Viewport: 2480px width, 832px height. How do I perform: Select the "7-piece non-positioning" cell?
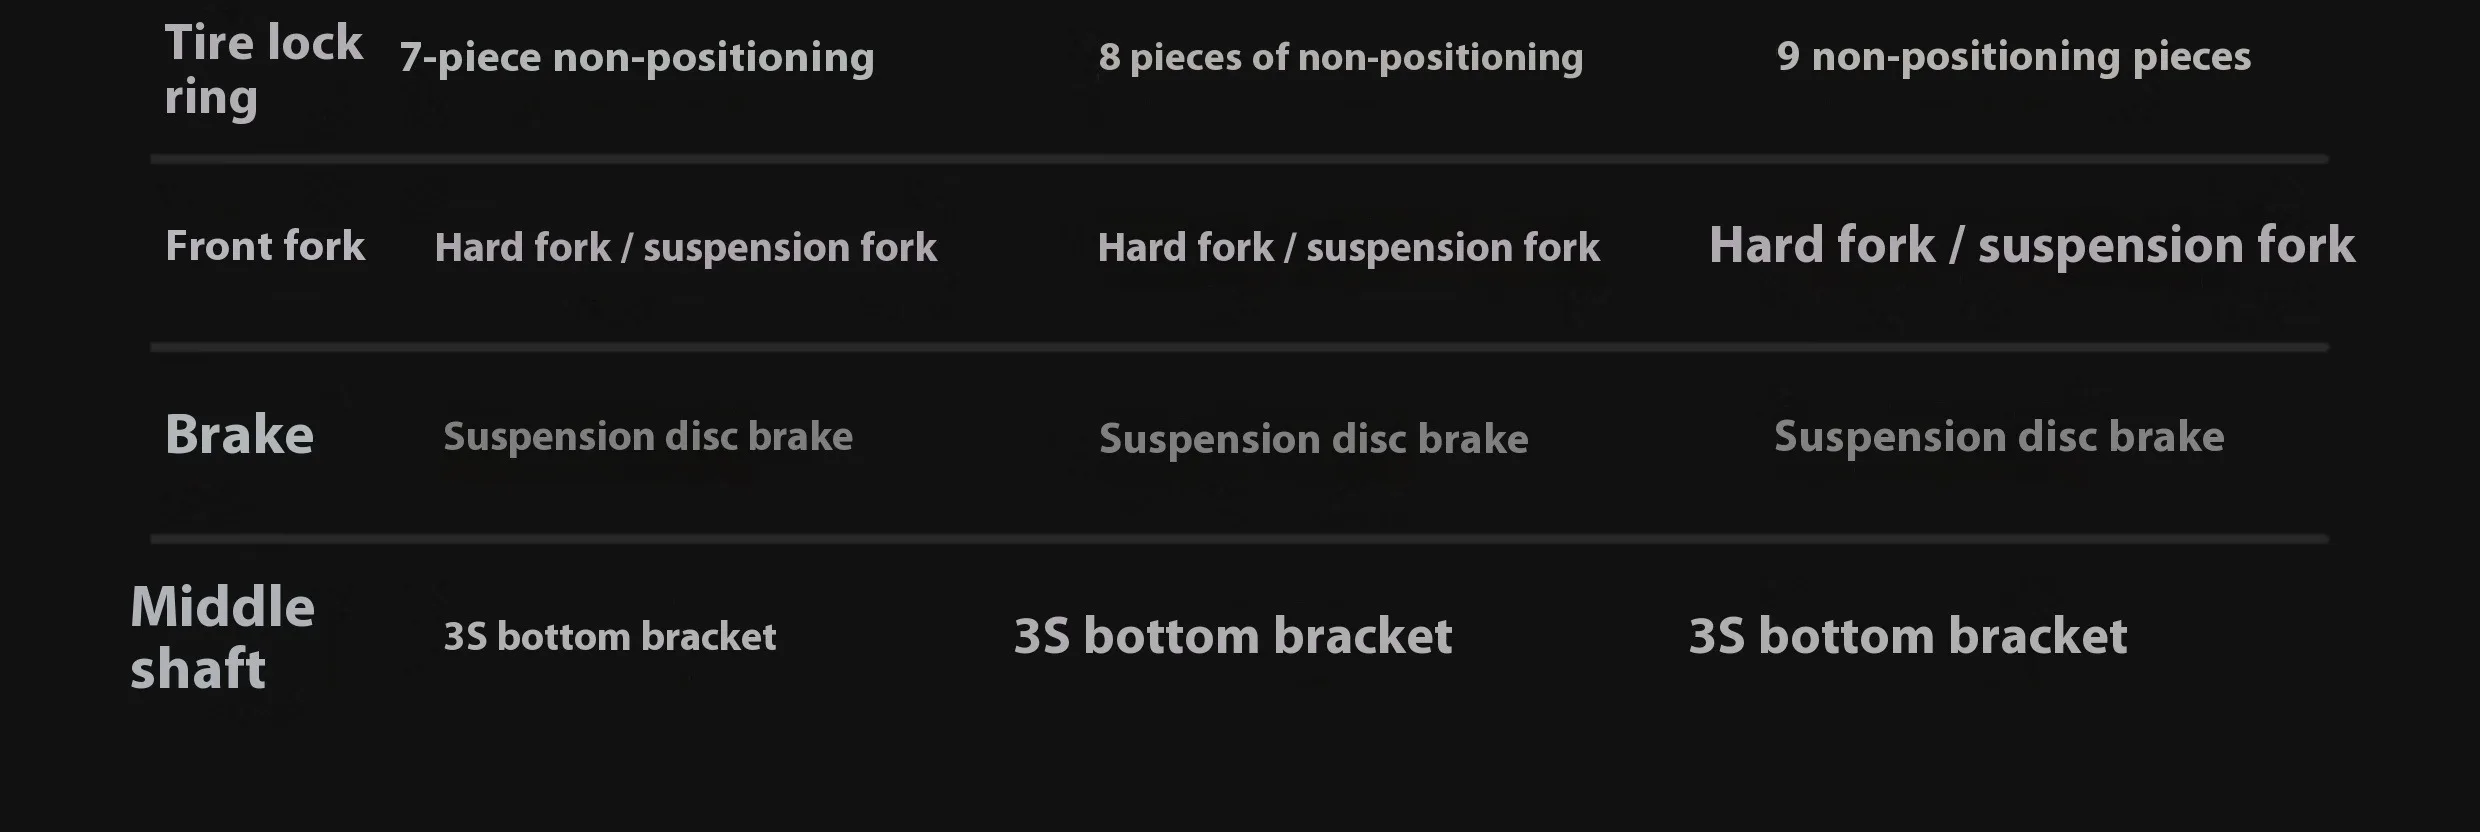point(636,58)
